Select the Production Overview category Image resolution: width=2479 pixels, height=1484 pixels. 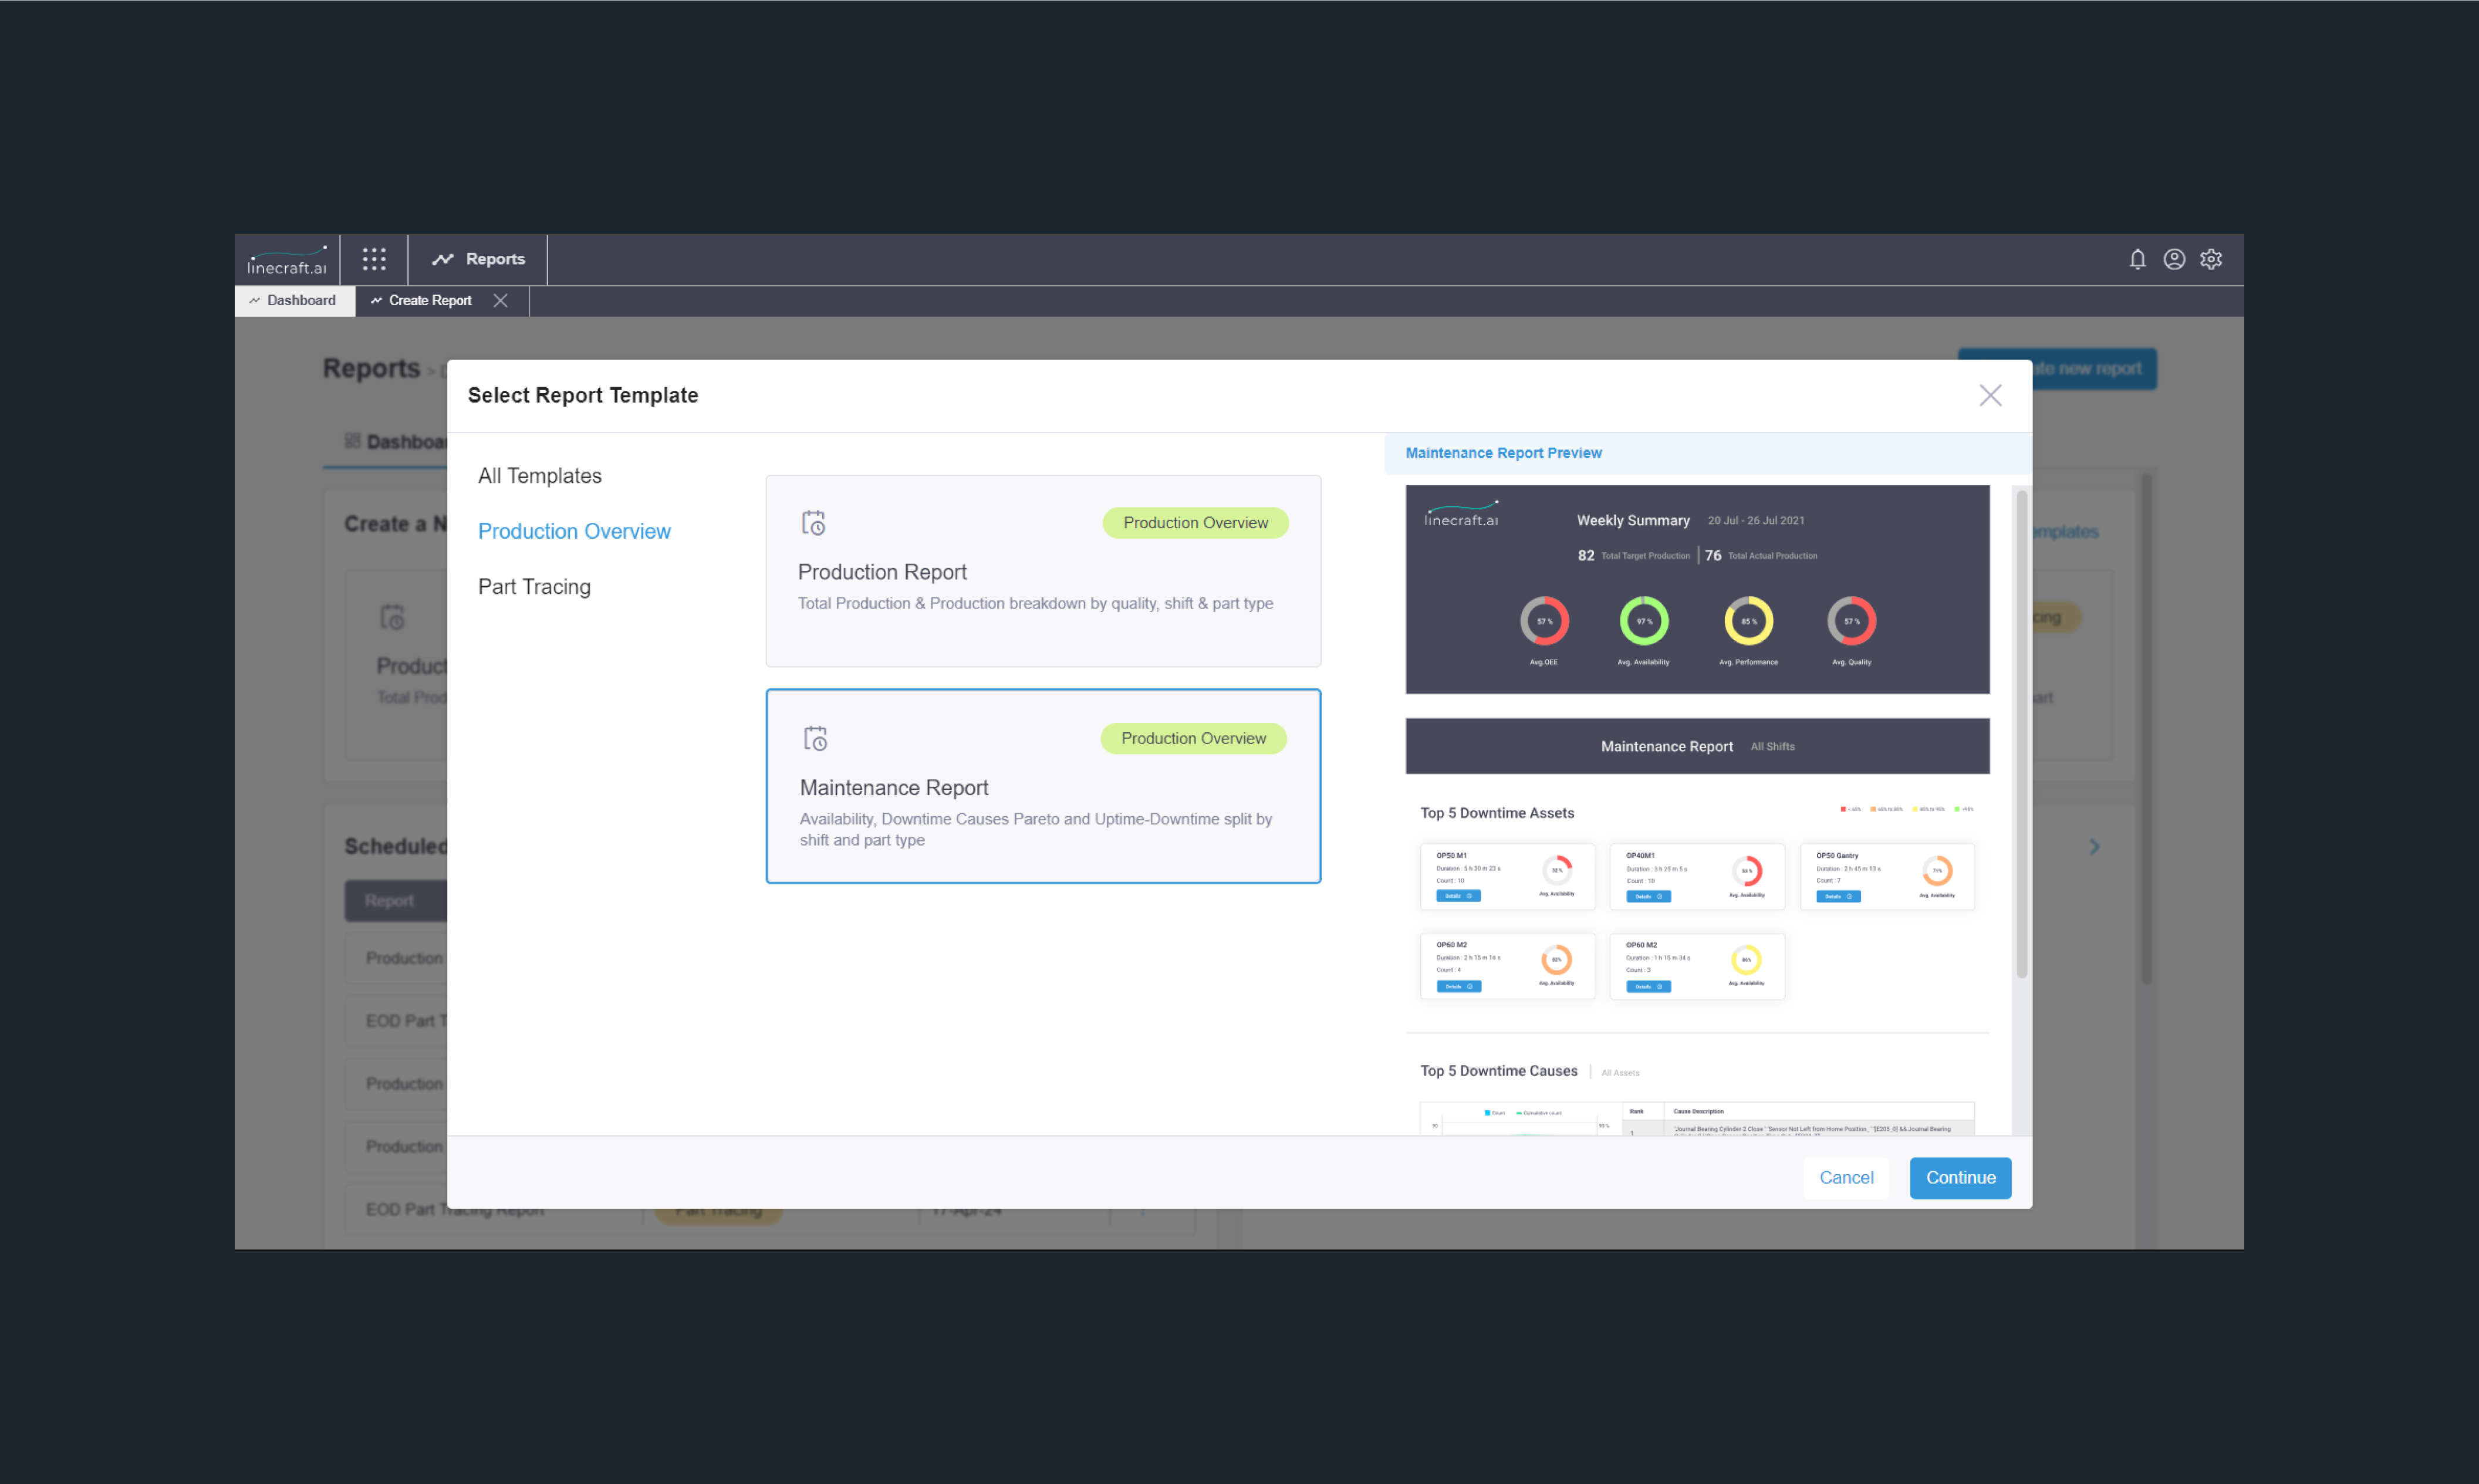[x=574, y=532]
